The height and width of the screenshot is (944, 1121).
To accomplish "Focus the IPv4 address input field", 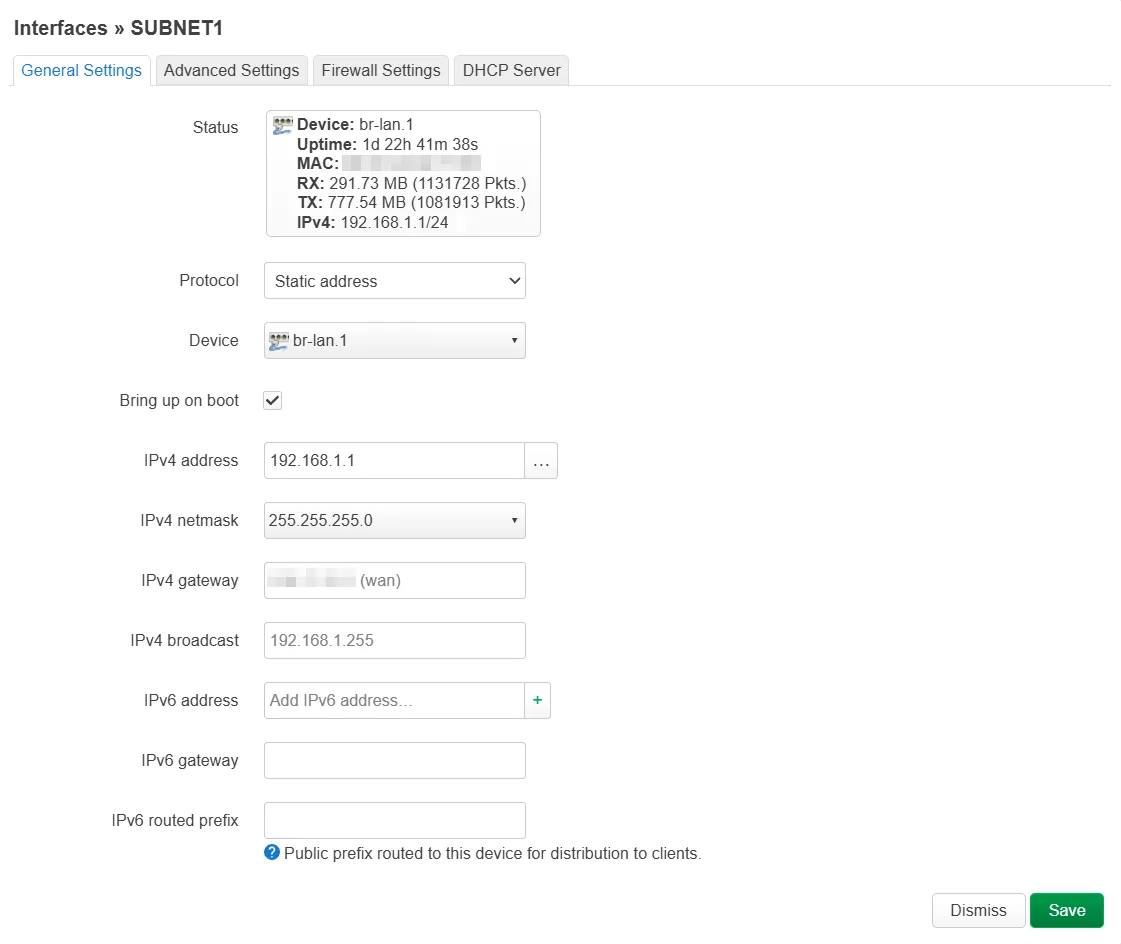I will (395, 461).
